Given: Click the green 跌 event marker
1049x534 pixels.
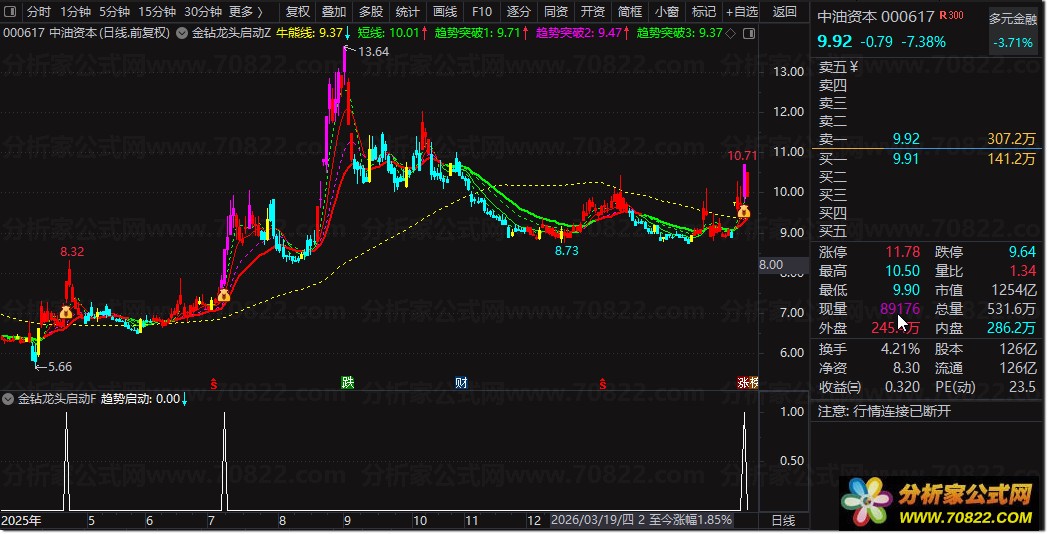Looking at the screenshot, I should 347,382.
